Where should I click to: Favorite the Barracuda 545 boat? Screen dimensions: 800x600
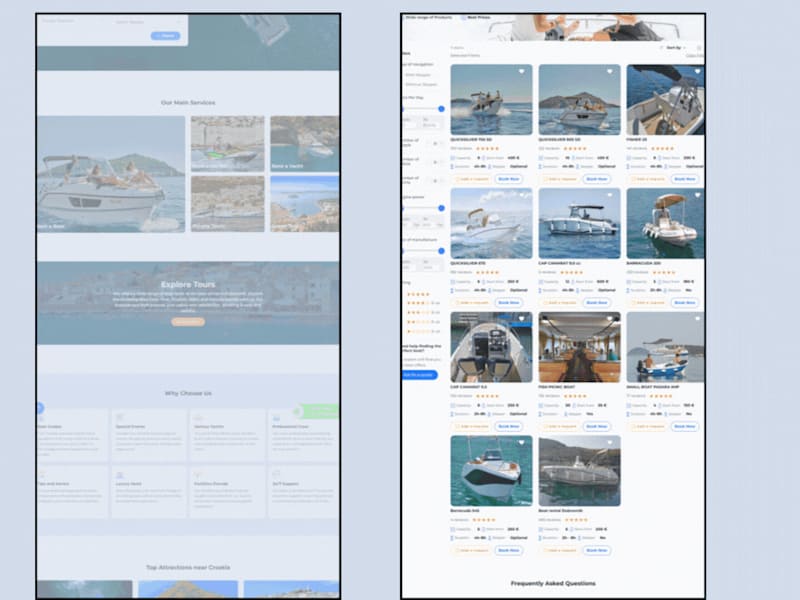pos(521,442)
